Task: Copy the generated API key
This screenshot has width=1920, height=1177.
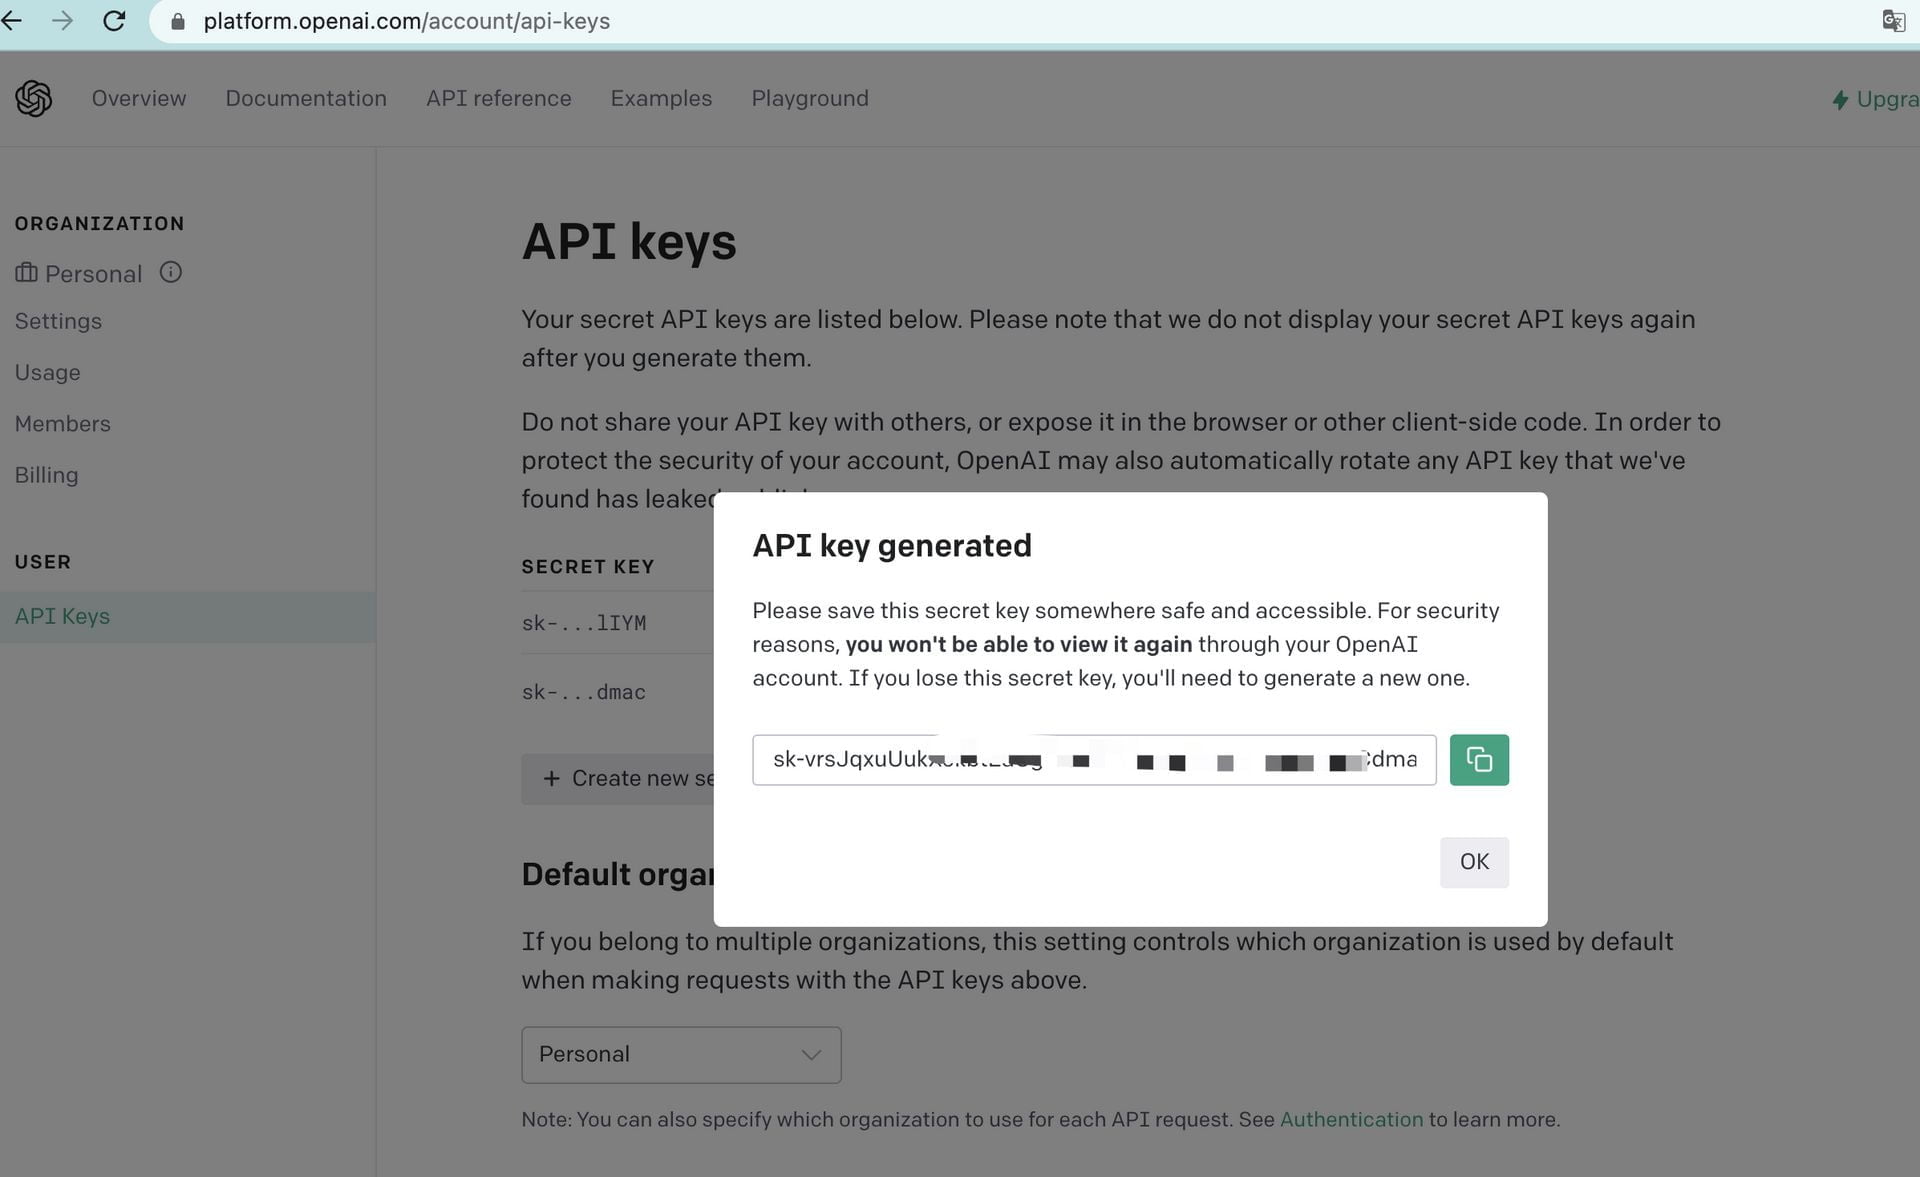Action: click(x=1478, y=760)
